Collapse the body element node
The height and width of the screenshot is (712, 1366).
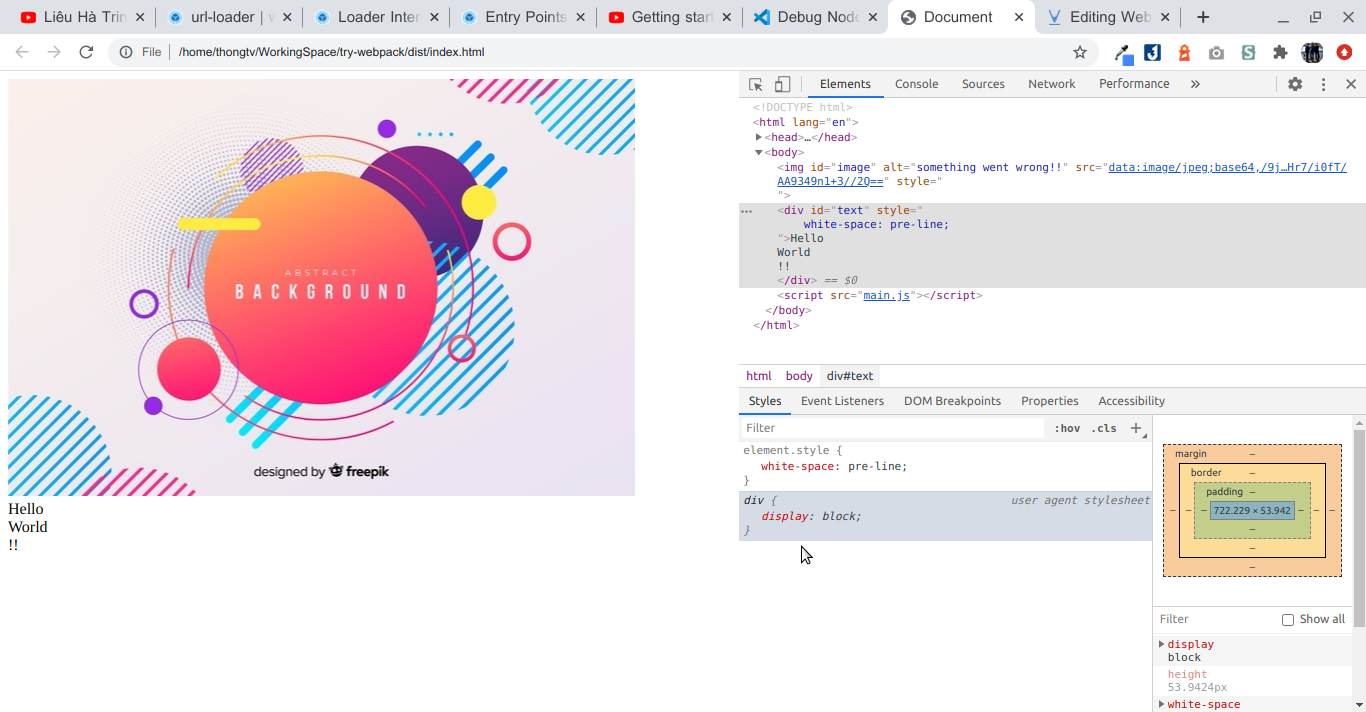[x=759, y=152]
